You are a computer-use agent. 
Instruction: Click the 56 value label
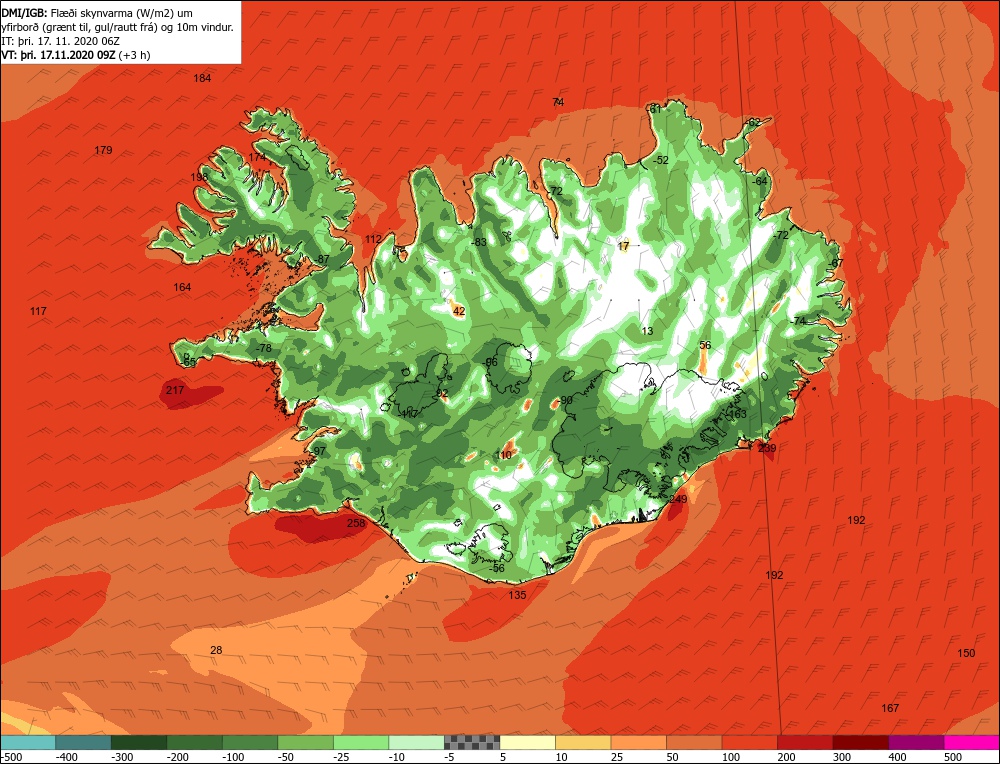705,346
